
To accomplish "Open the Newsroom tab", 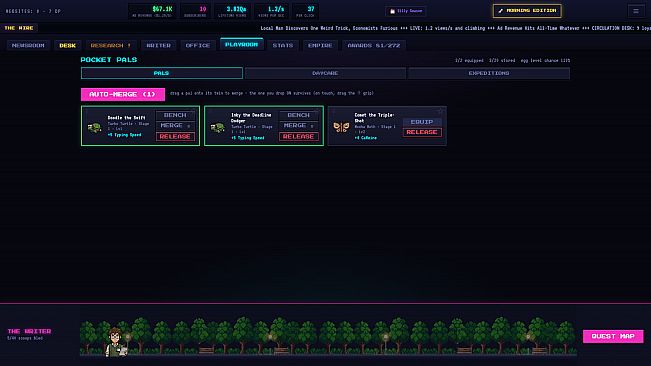I will [x=28, y=45].
